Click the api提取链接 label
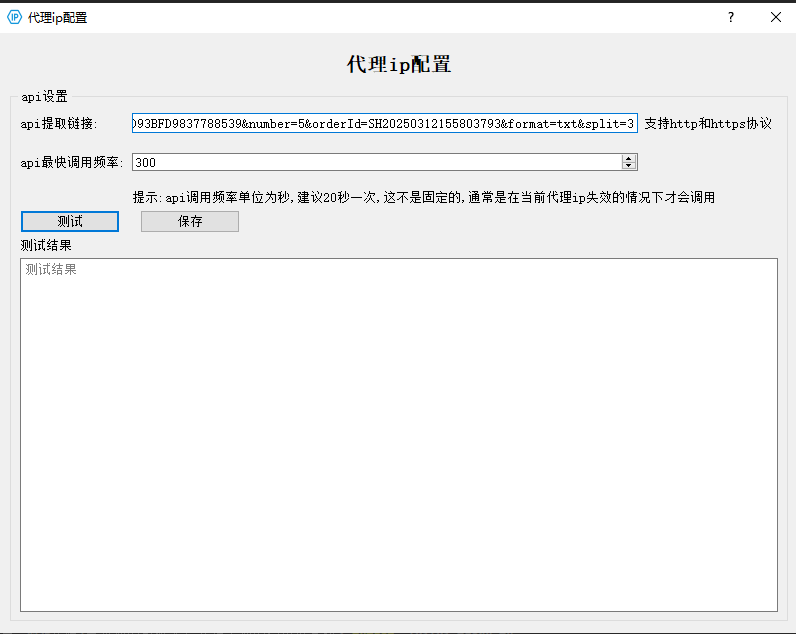Image resolution: width=796 pixels, height=634 pixels. pos(59,124)
